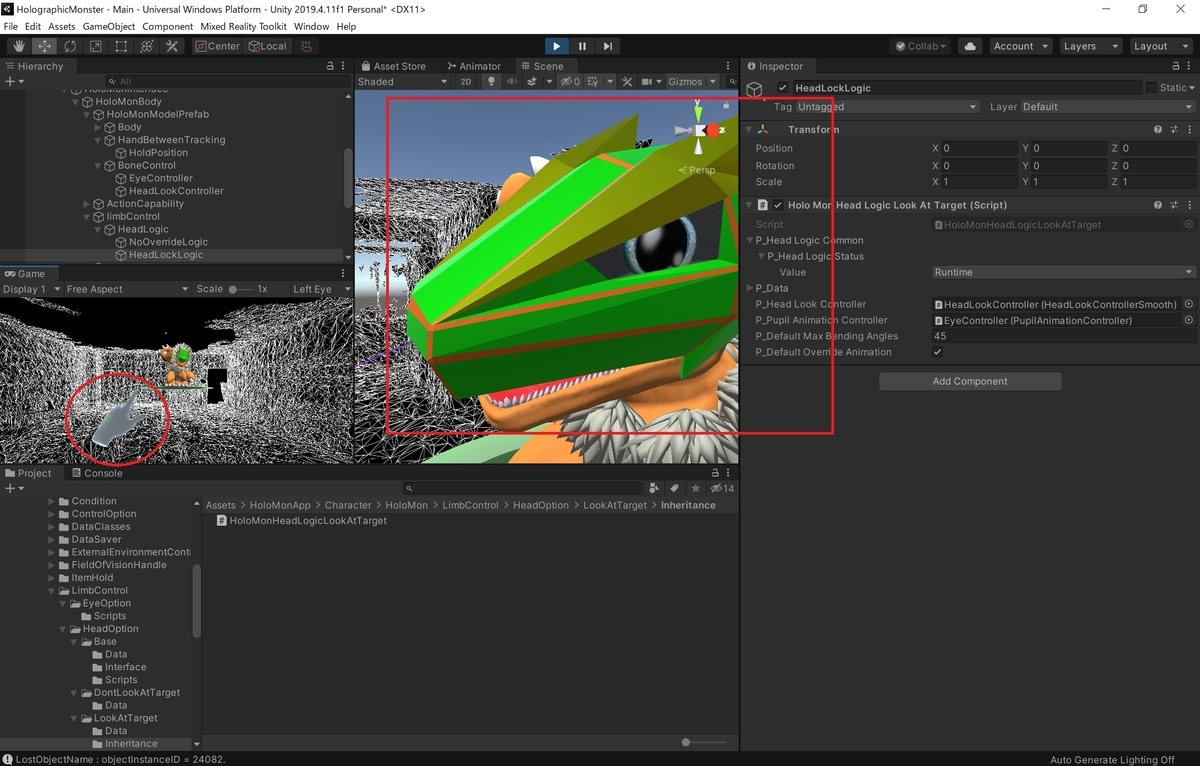Select the Move tool in toolbar
1200x766 pixels.
pyautogui.click(x=45, y=46)
